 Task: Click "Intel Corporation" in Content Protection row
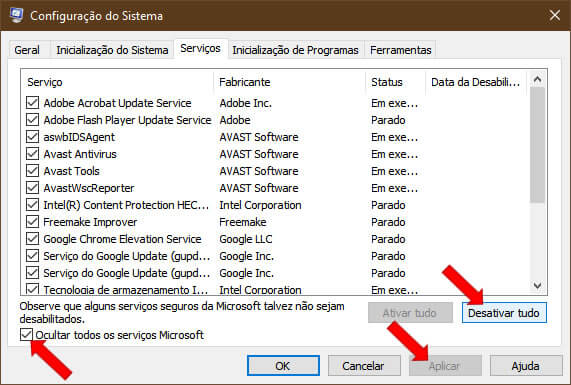click(x=260, y=205)
